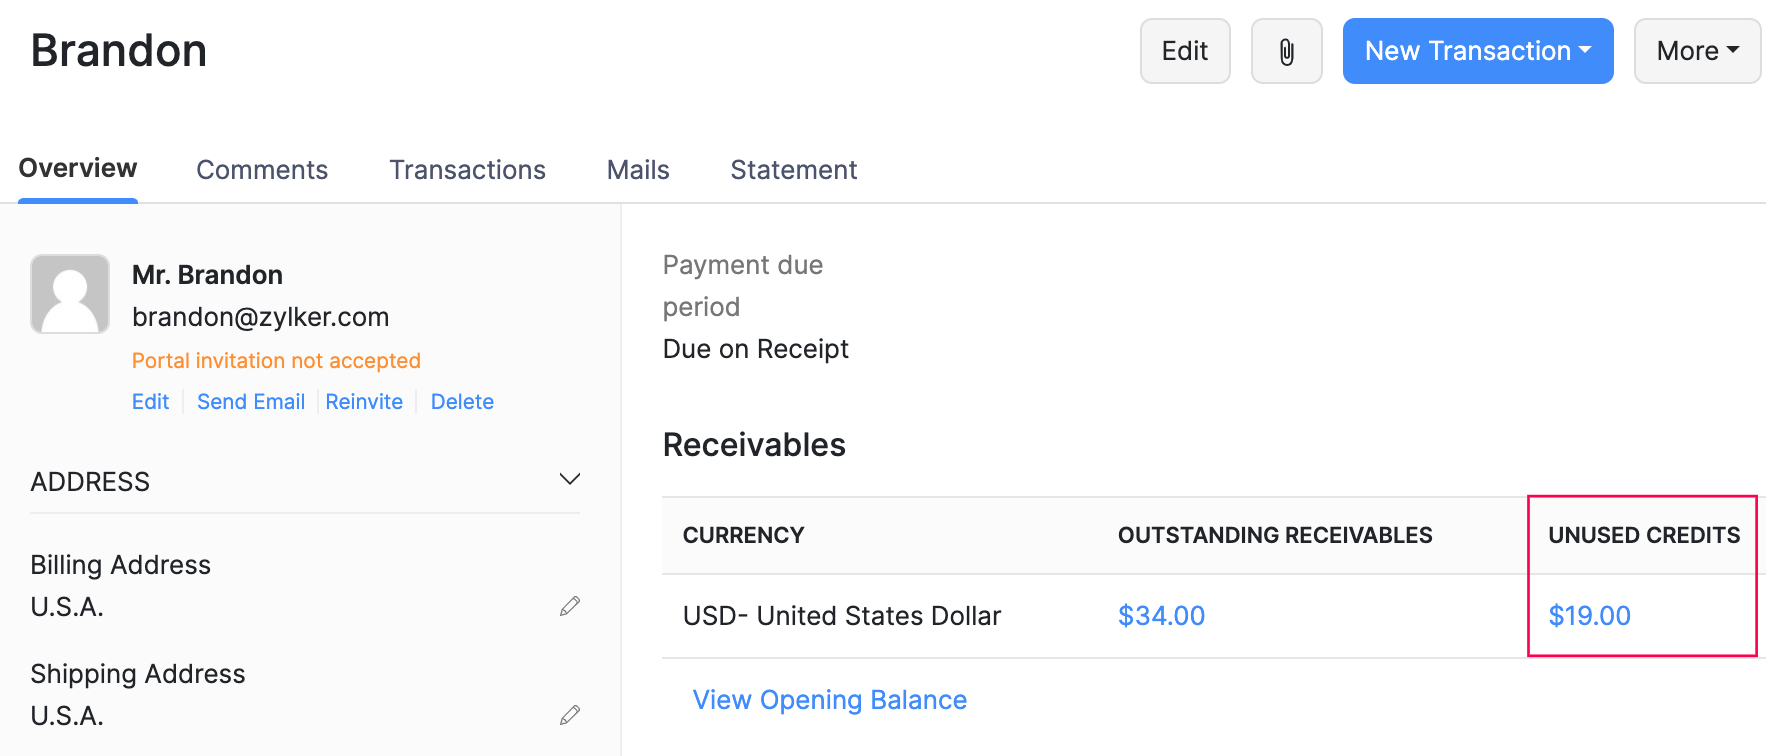Open the $19.00 unused credits amount

coord(1589,616)
